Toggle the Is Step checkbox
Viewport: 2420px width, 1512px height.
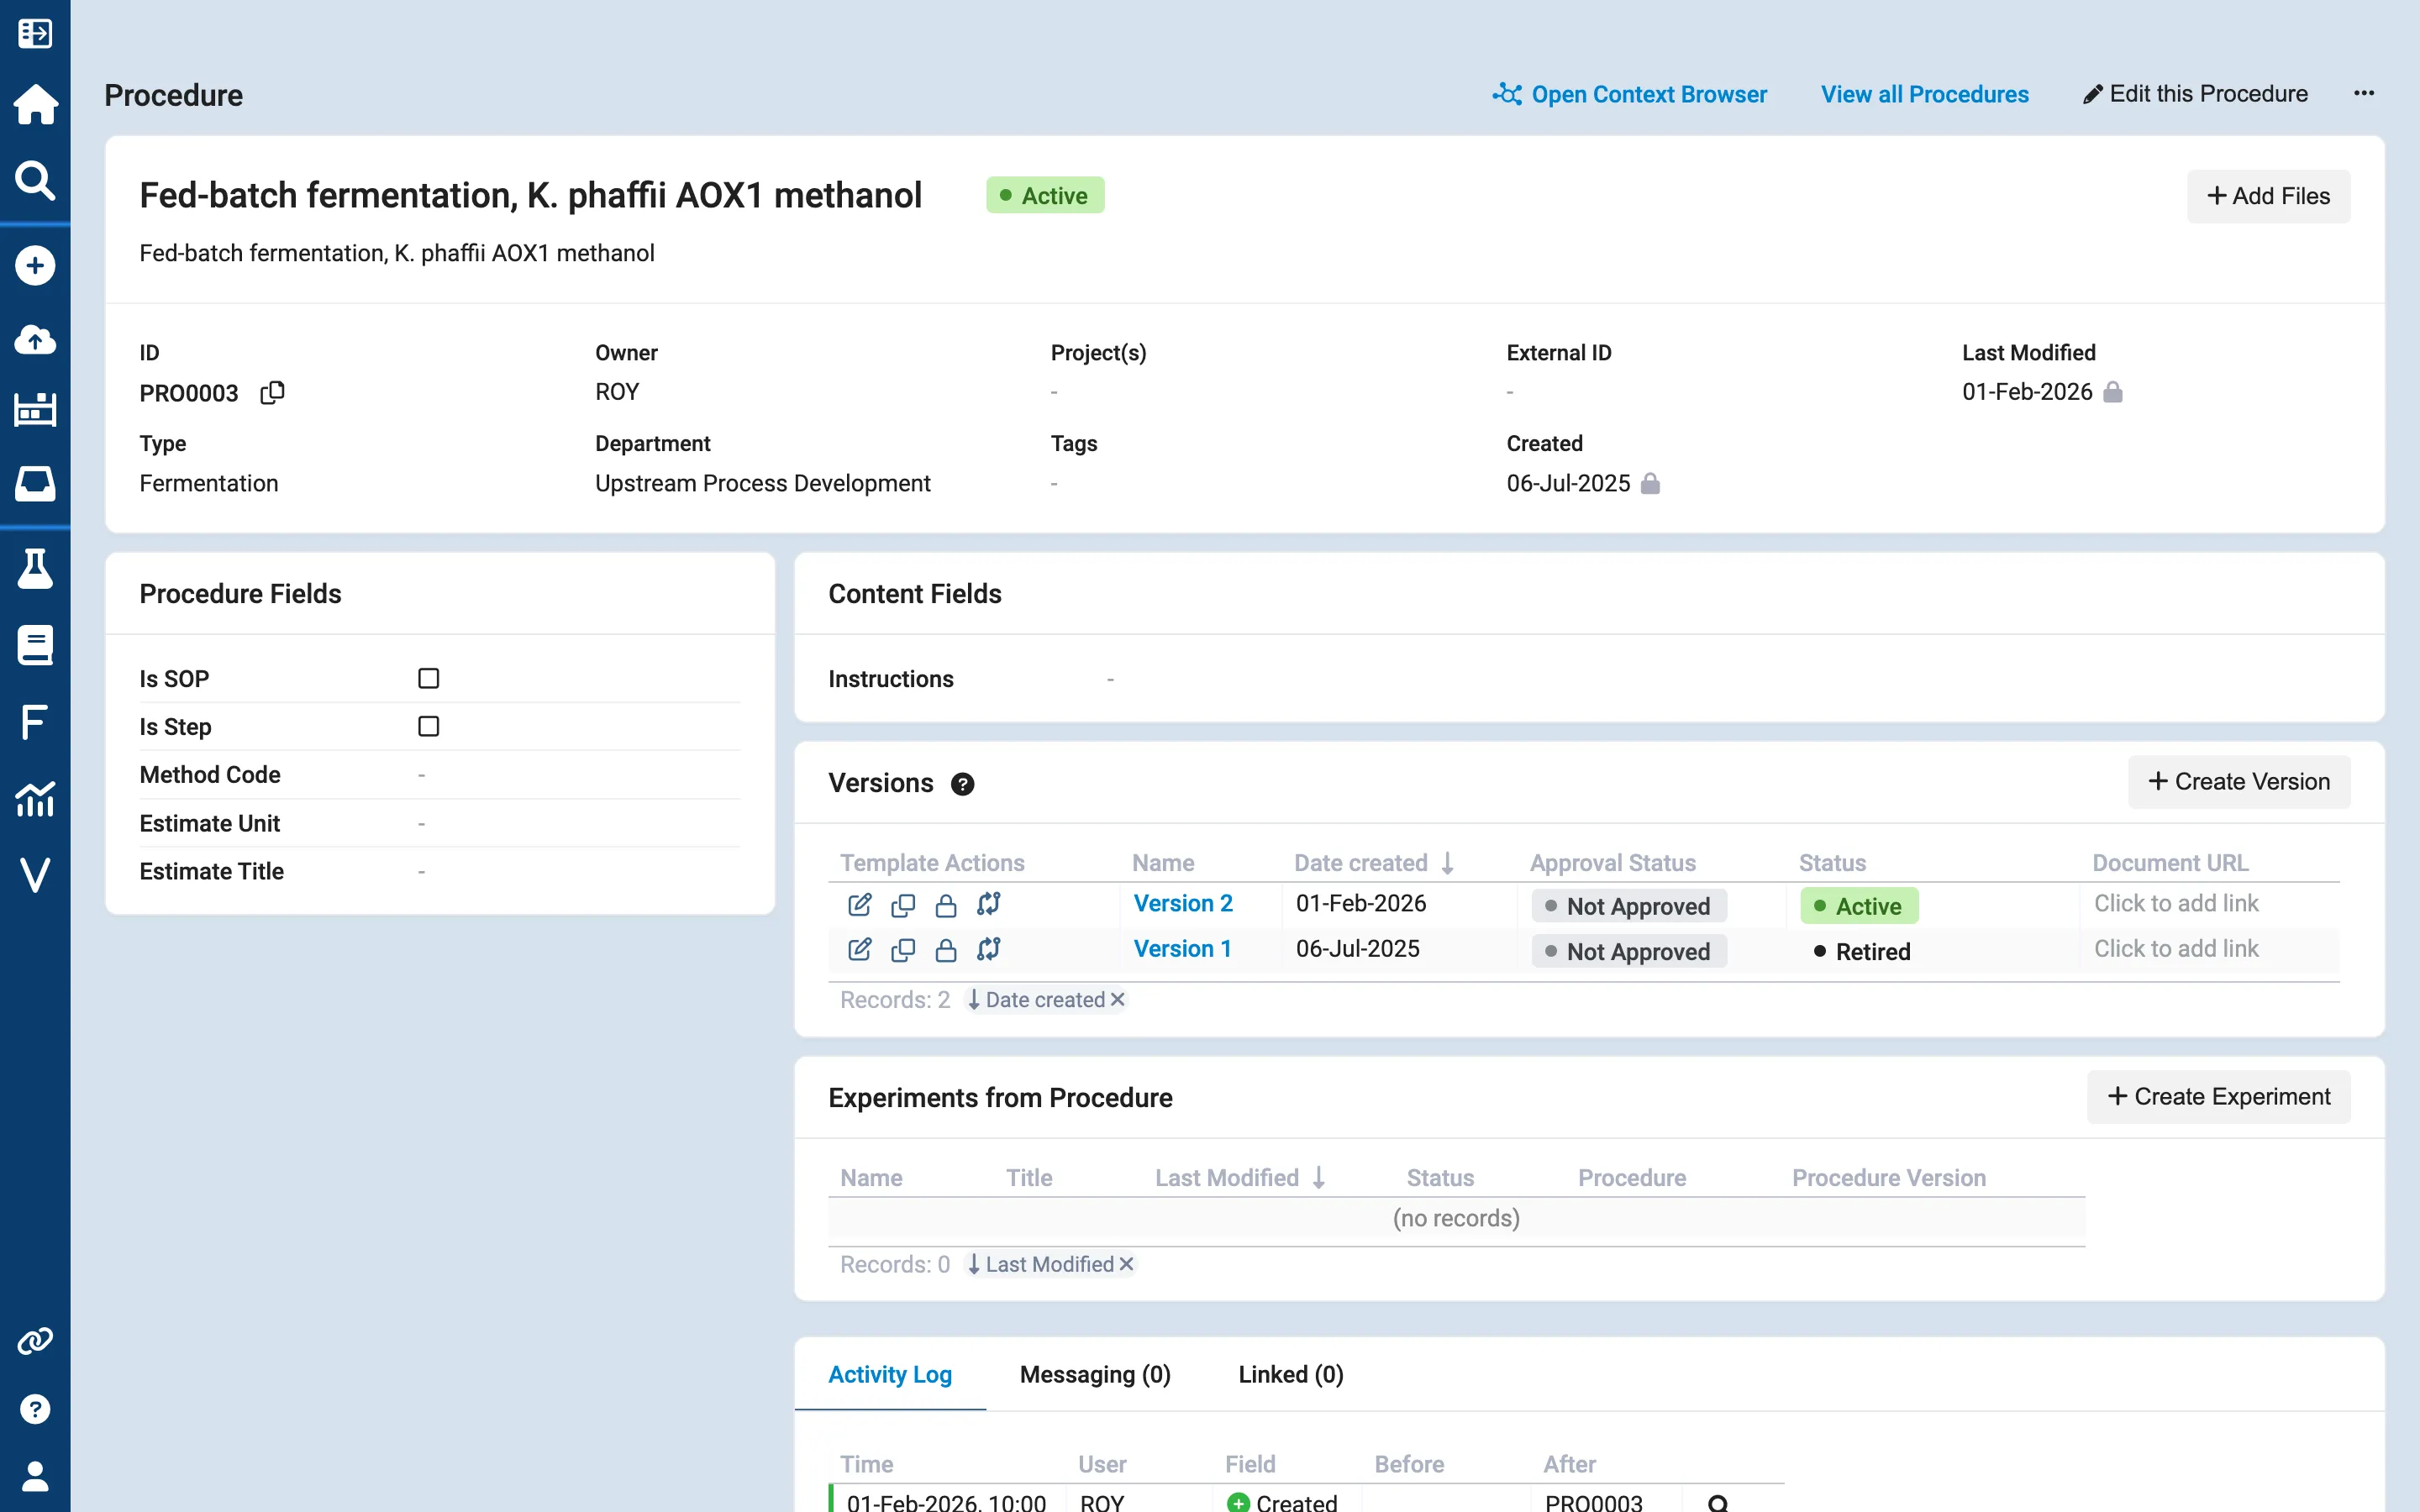coord(428,726)
